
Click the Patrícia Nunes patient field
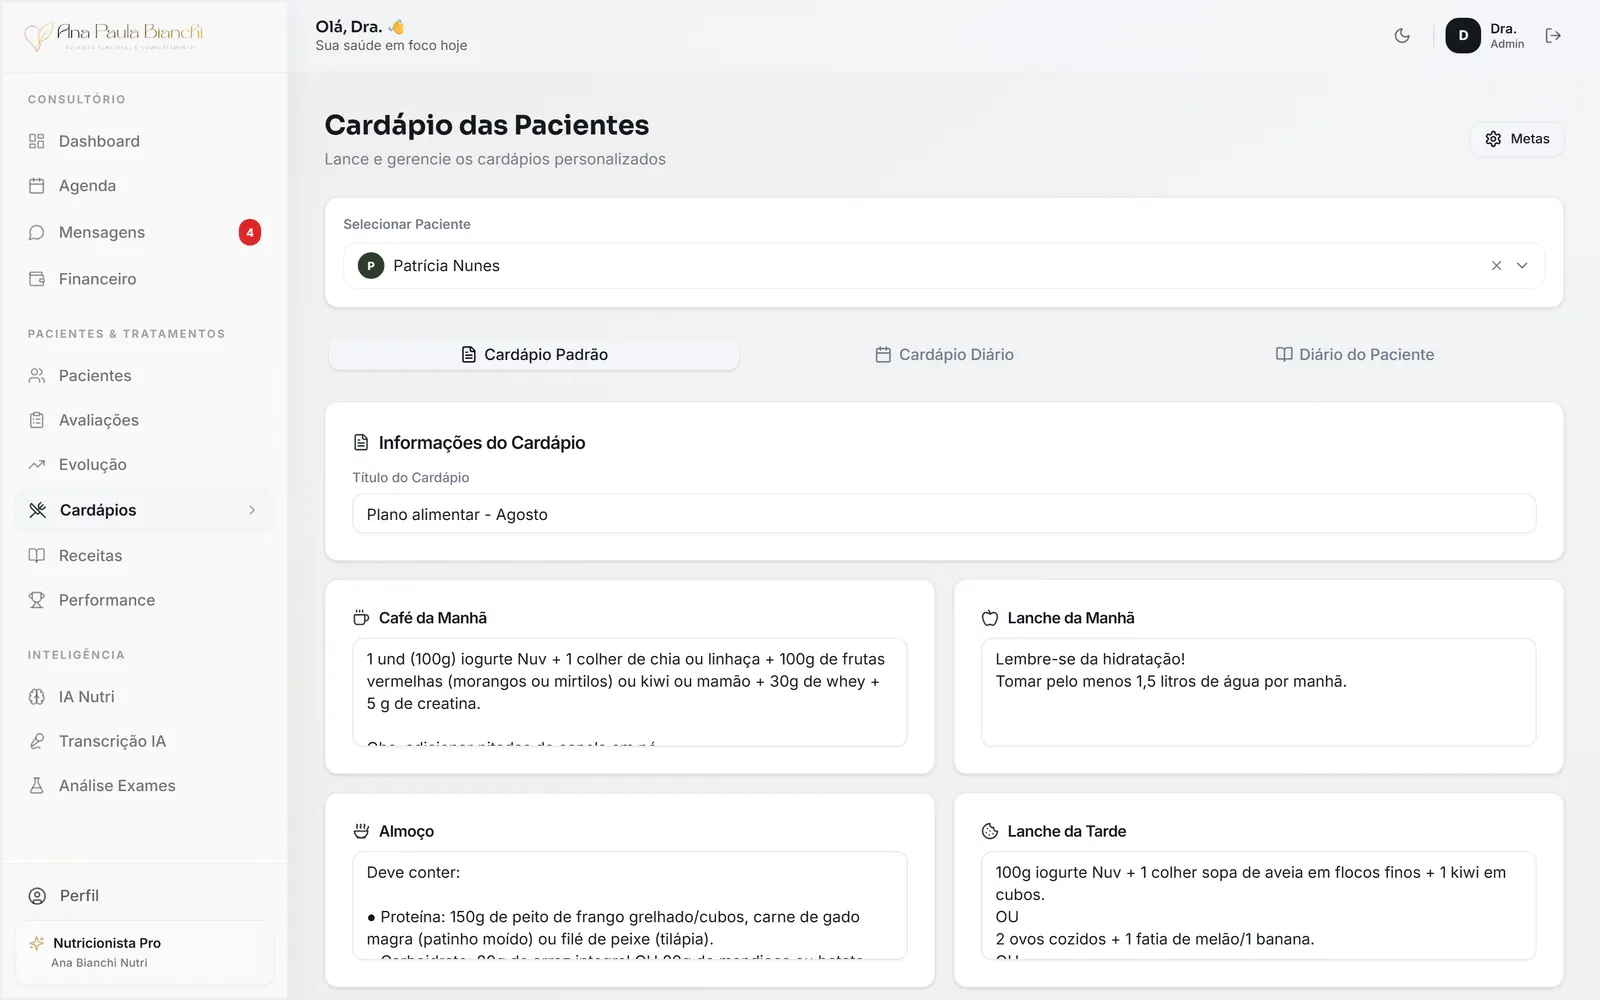point(944,266)
